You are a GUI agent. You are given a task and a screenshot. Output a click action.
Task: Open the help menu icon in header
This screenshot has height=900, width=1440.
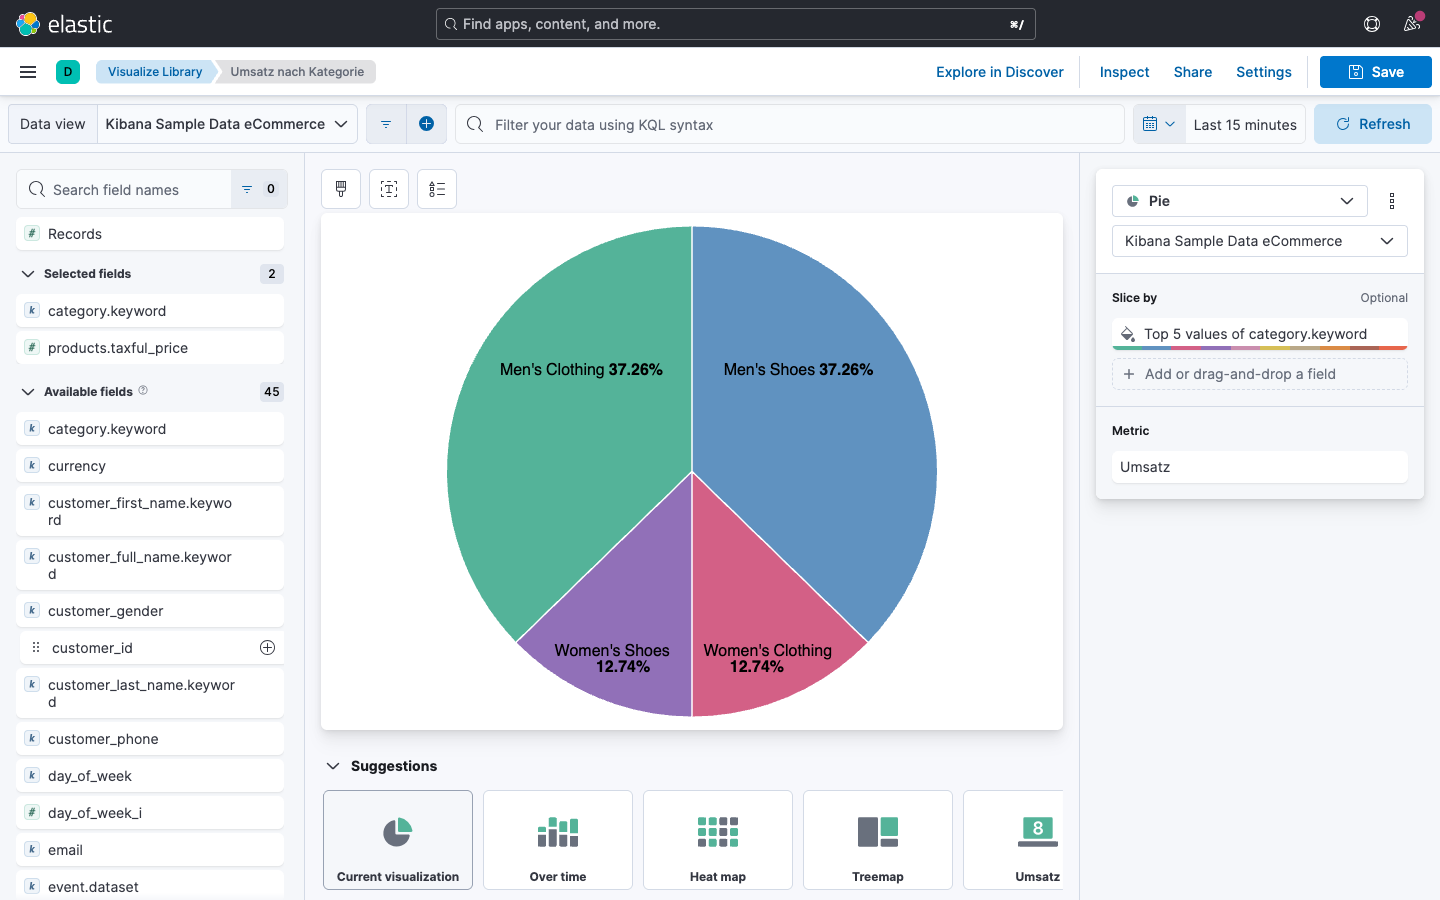[1372, 24]
